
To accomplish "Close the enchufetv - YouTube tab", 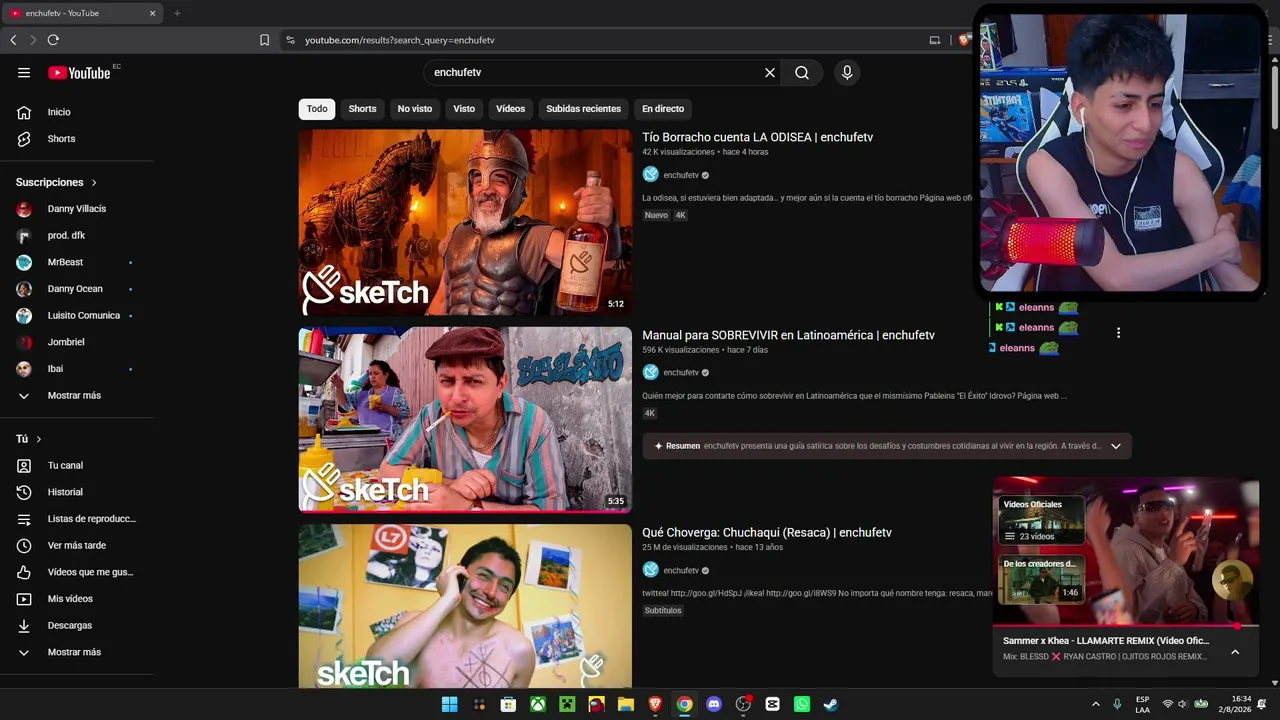I will (x=152, y=13).
